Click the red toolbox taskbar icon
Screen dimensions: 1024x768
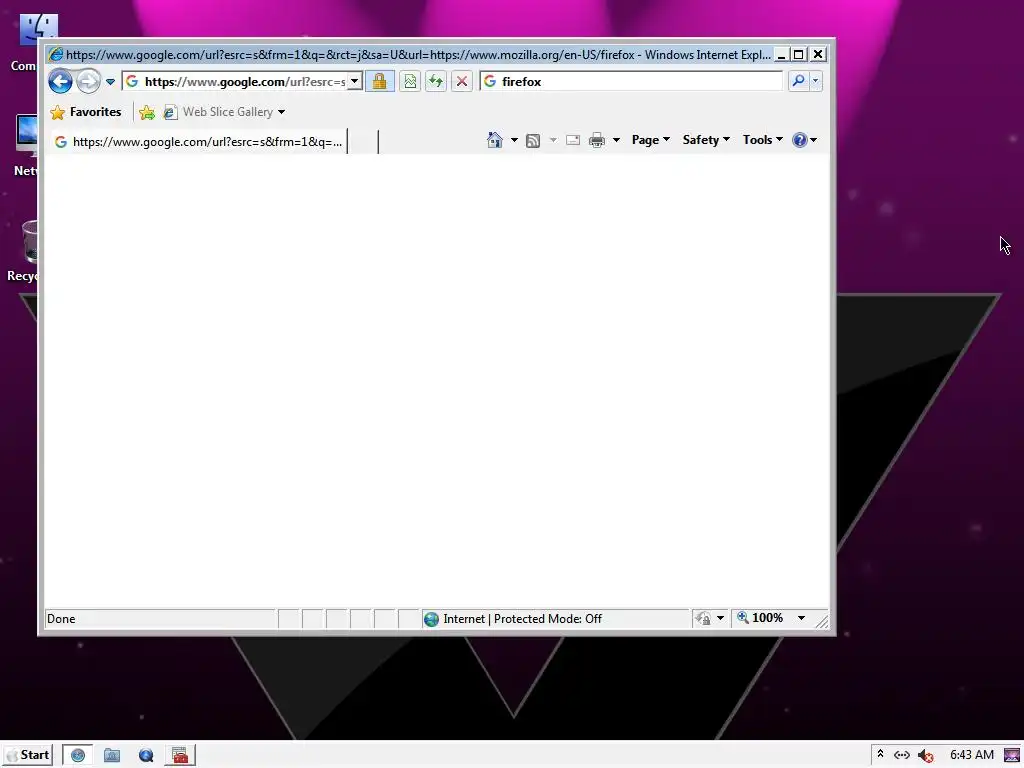point(180,756)
